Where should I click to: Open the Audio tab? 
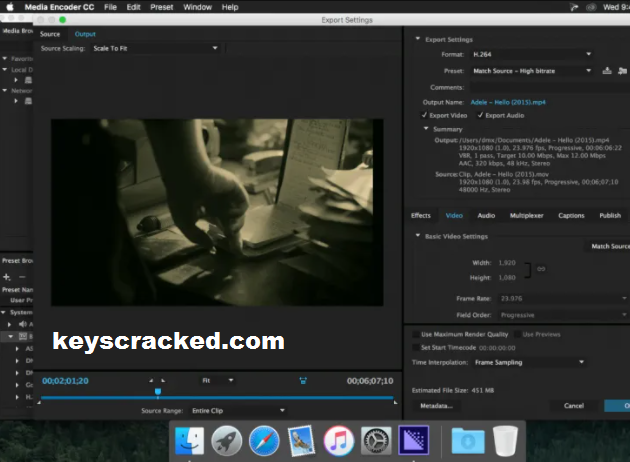point(486,215)
